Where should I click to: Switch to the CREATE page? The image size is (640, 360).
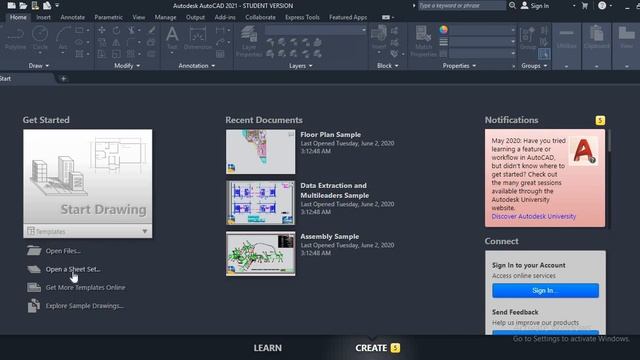pyautogui.click(x=371, y=348)
